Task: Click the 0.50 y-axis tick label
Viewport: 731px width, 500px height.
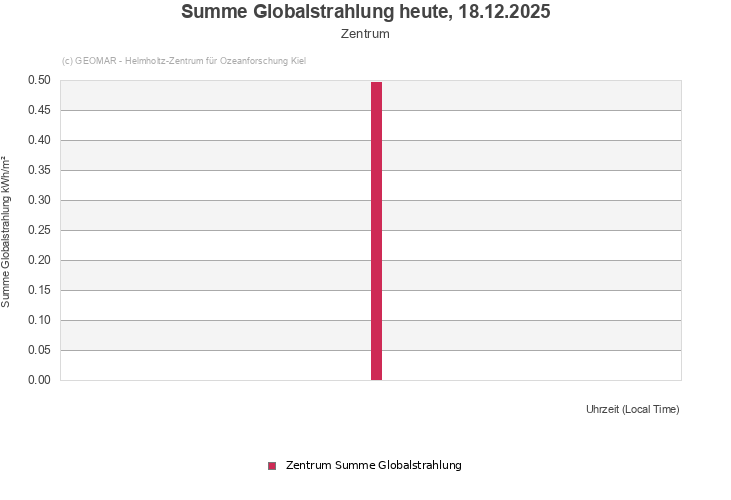Action: point(39,80)
